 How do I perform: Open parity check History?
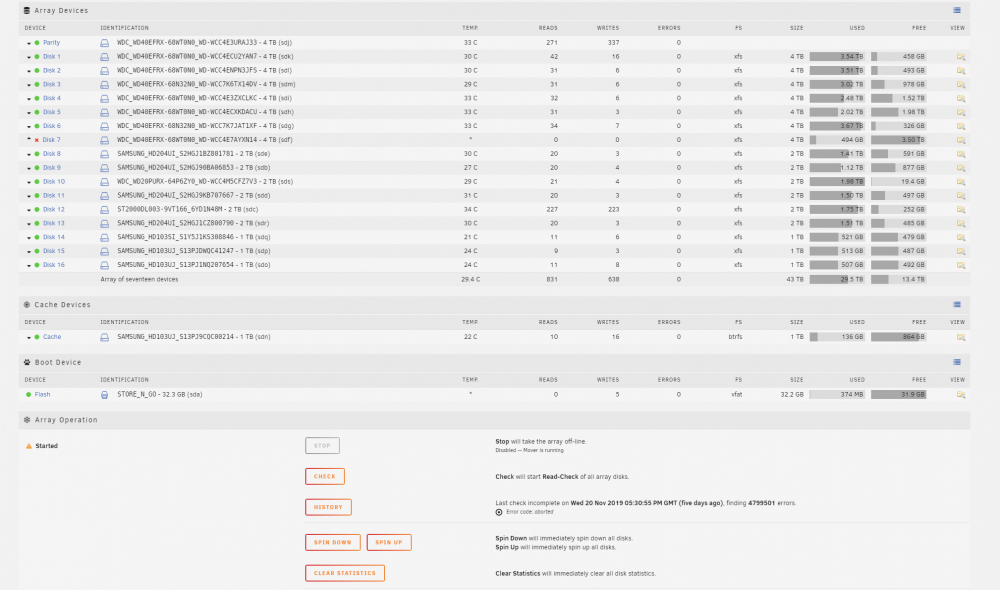[x=328, y=507]
